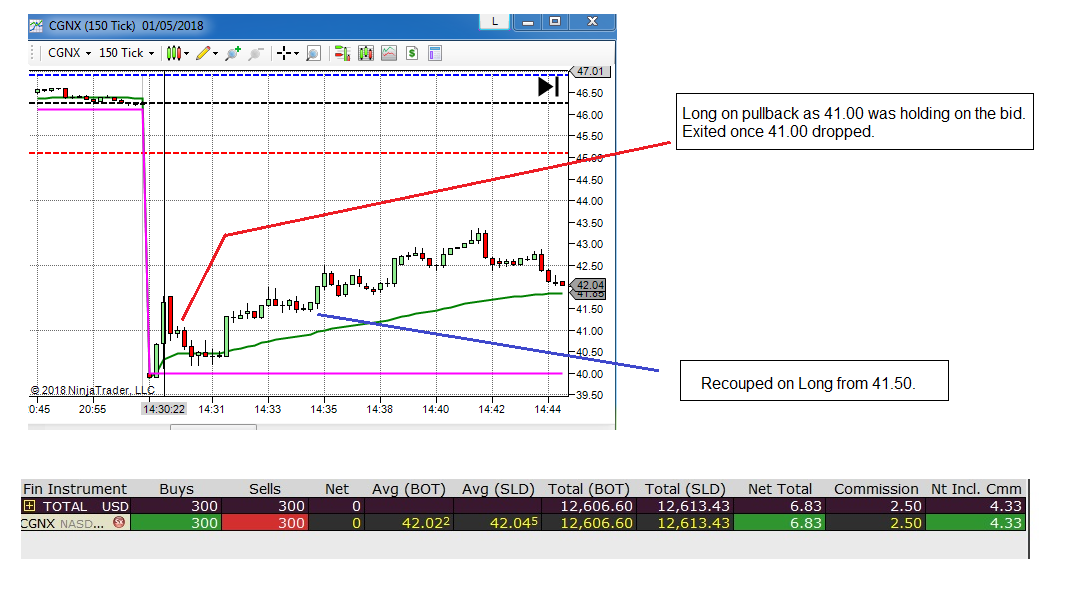This screenshot has width=1075, height=605.
Task: Click the chart toolbar drag handle
Action: click(x=32, y=53)
